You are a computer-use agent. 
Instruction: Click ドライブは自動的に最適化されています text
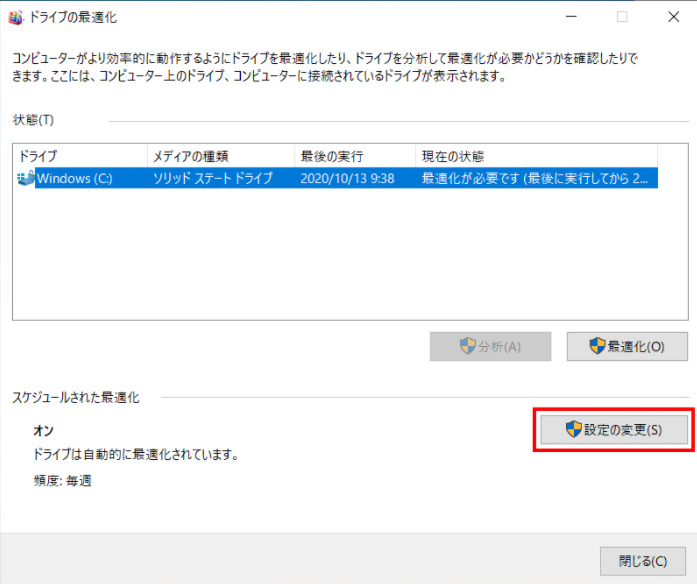point(136,454)
